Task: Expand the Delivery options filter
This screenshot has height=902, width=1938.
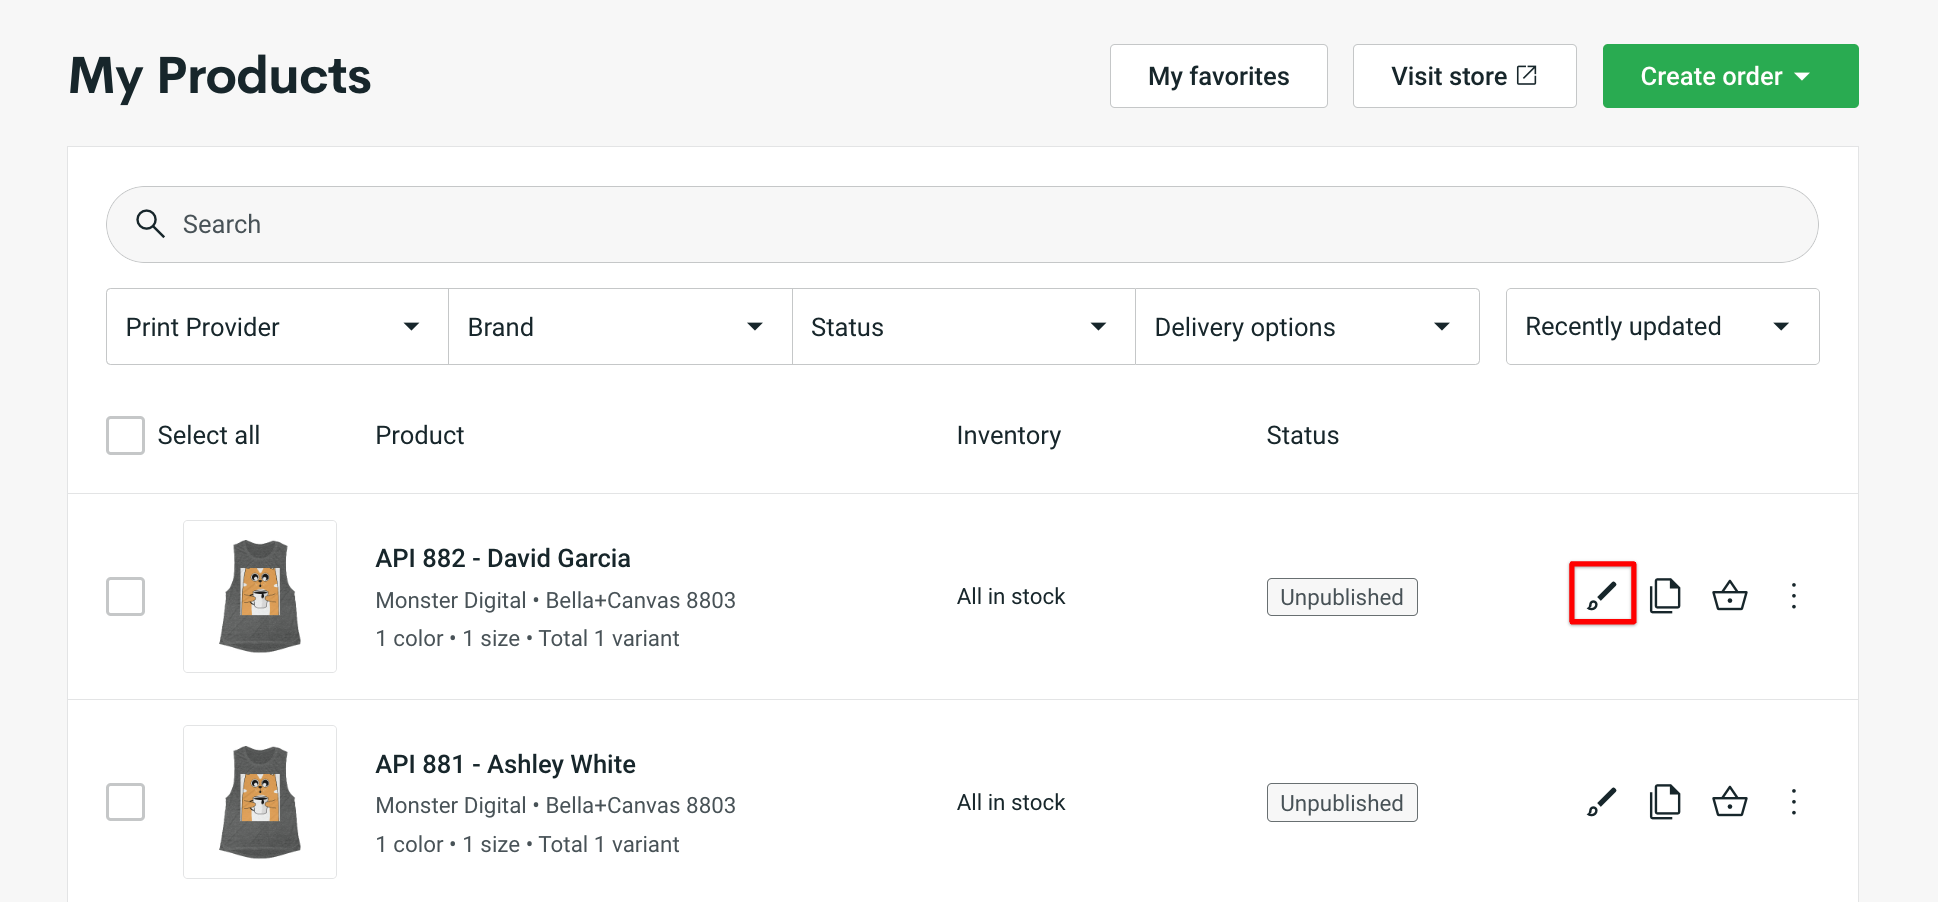Action: [x=1306, y=327]
